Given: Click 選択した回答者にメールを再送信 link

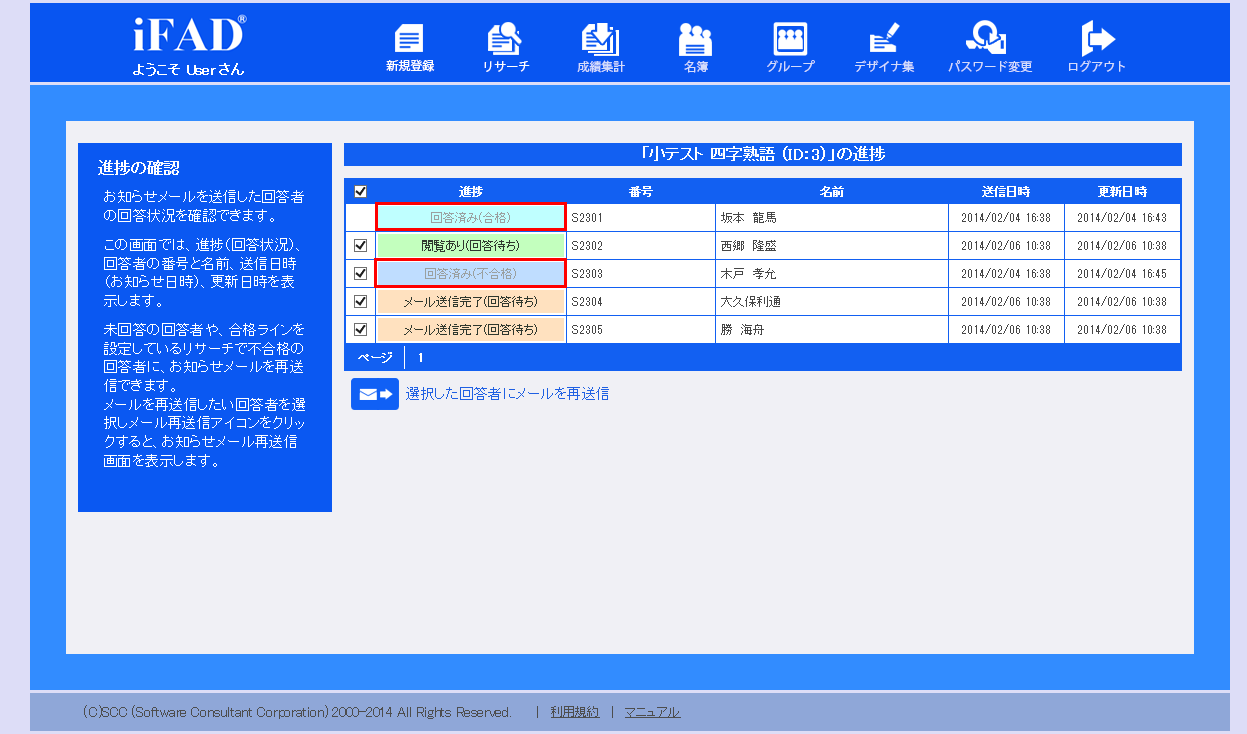Looking at the screenshot, I should tap(507, 394).
